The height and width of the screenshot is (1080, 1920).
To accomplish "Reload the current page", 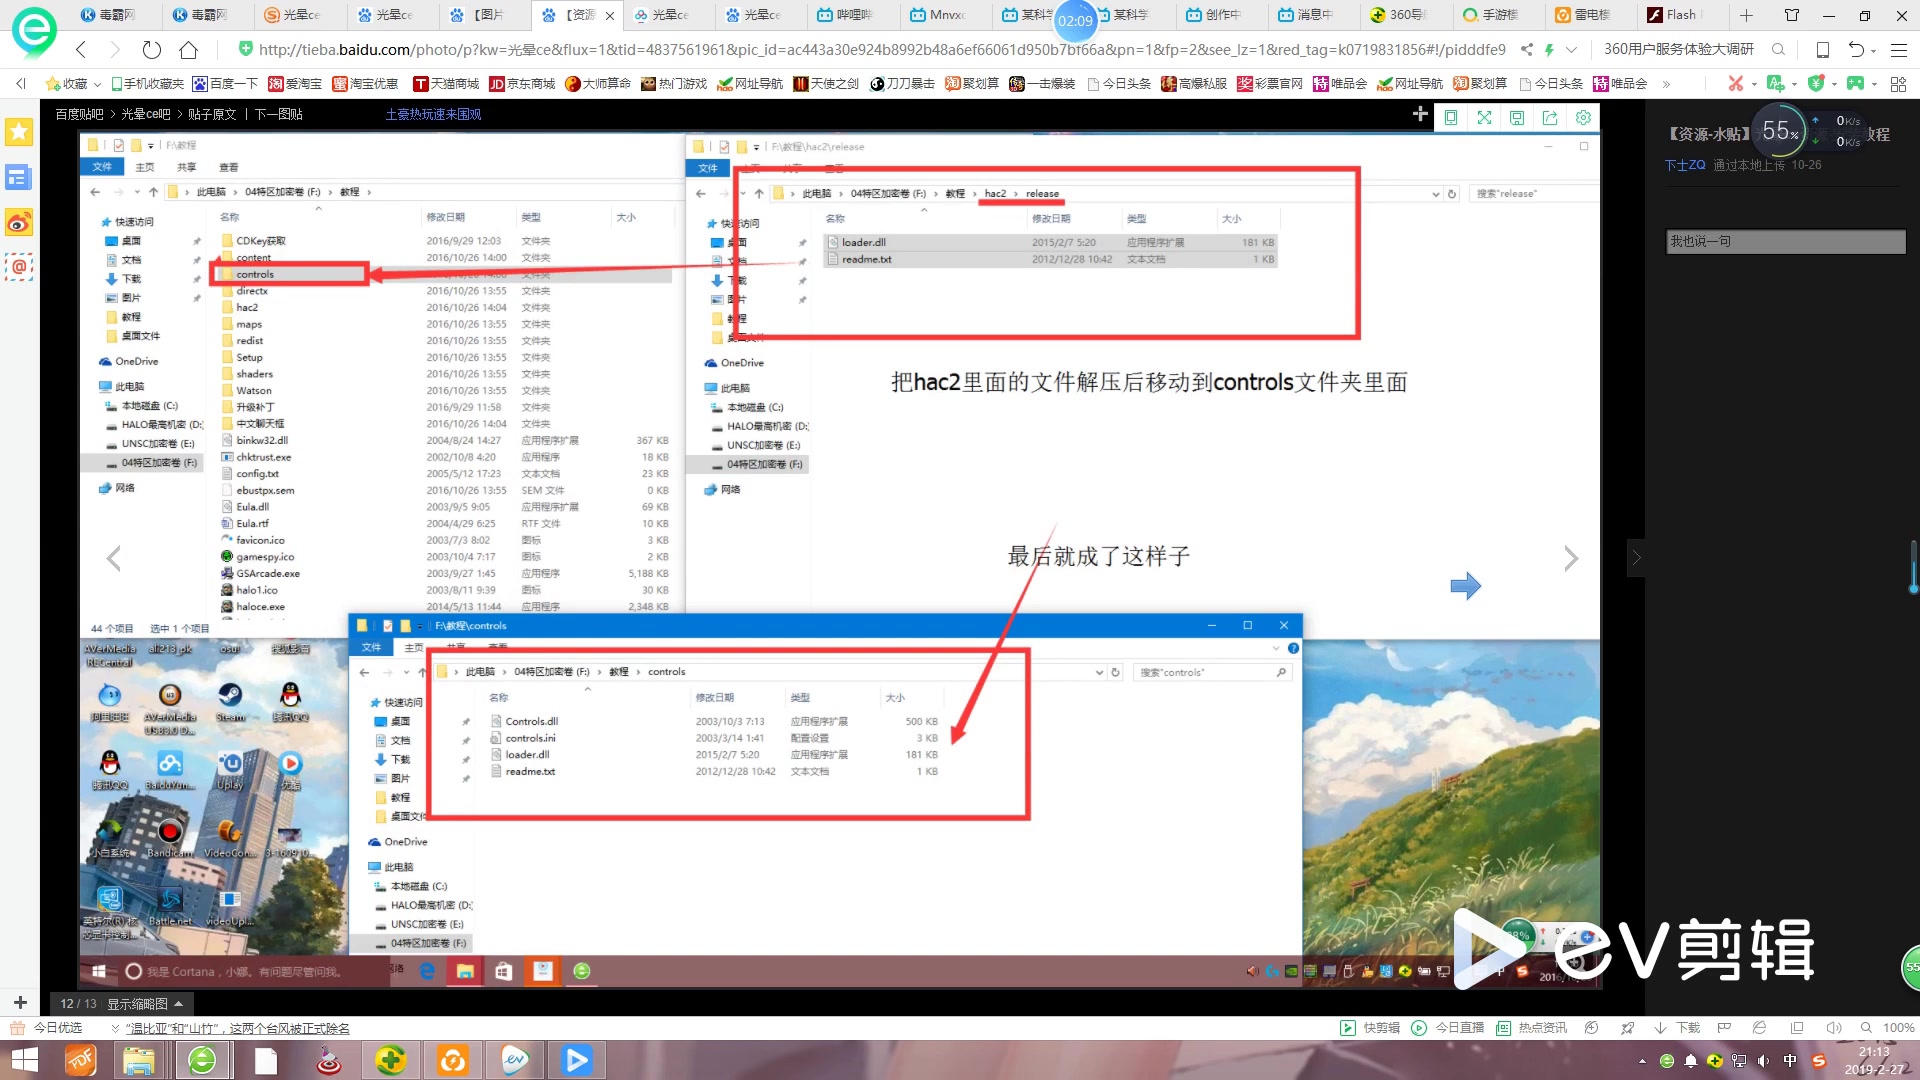I will [x=151, y=49].
